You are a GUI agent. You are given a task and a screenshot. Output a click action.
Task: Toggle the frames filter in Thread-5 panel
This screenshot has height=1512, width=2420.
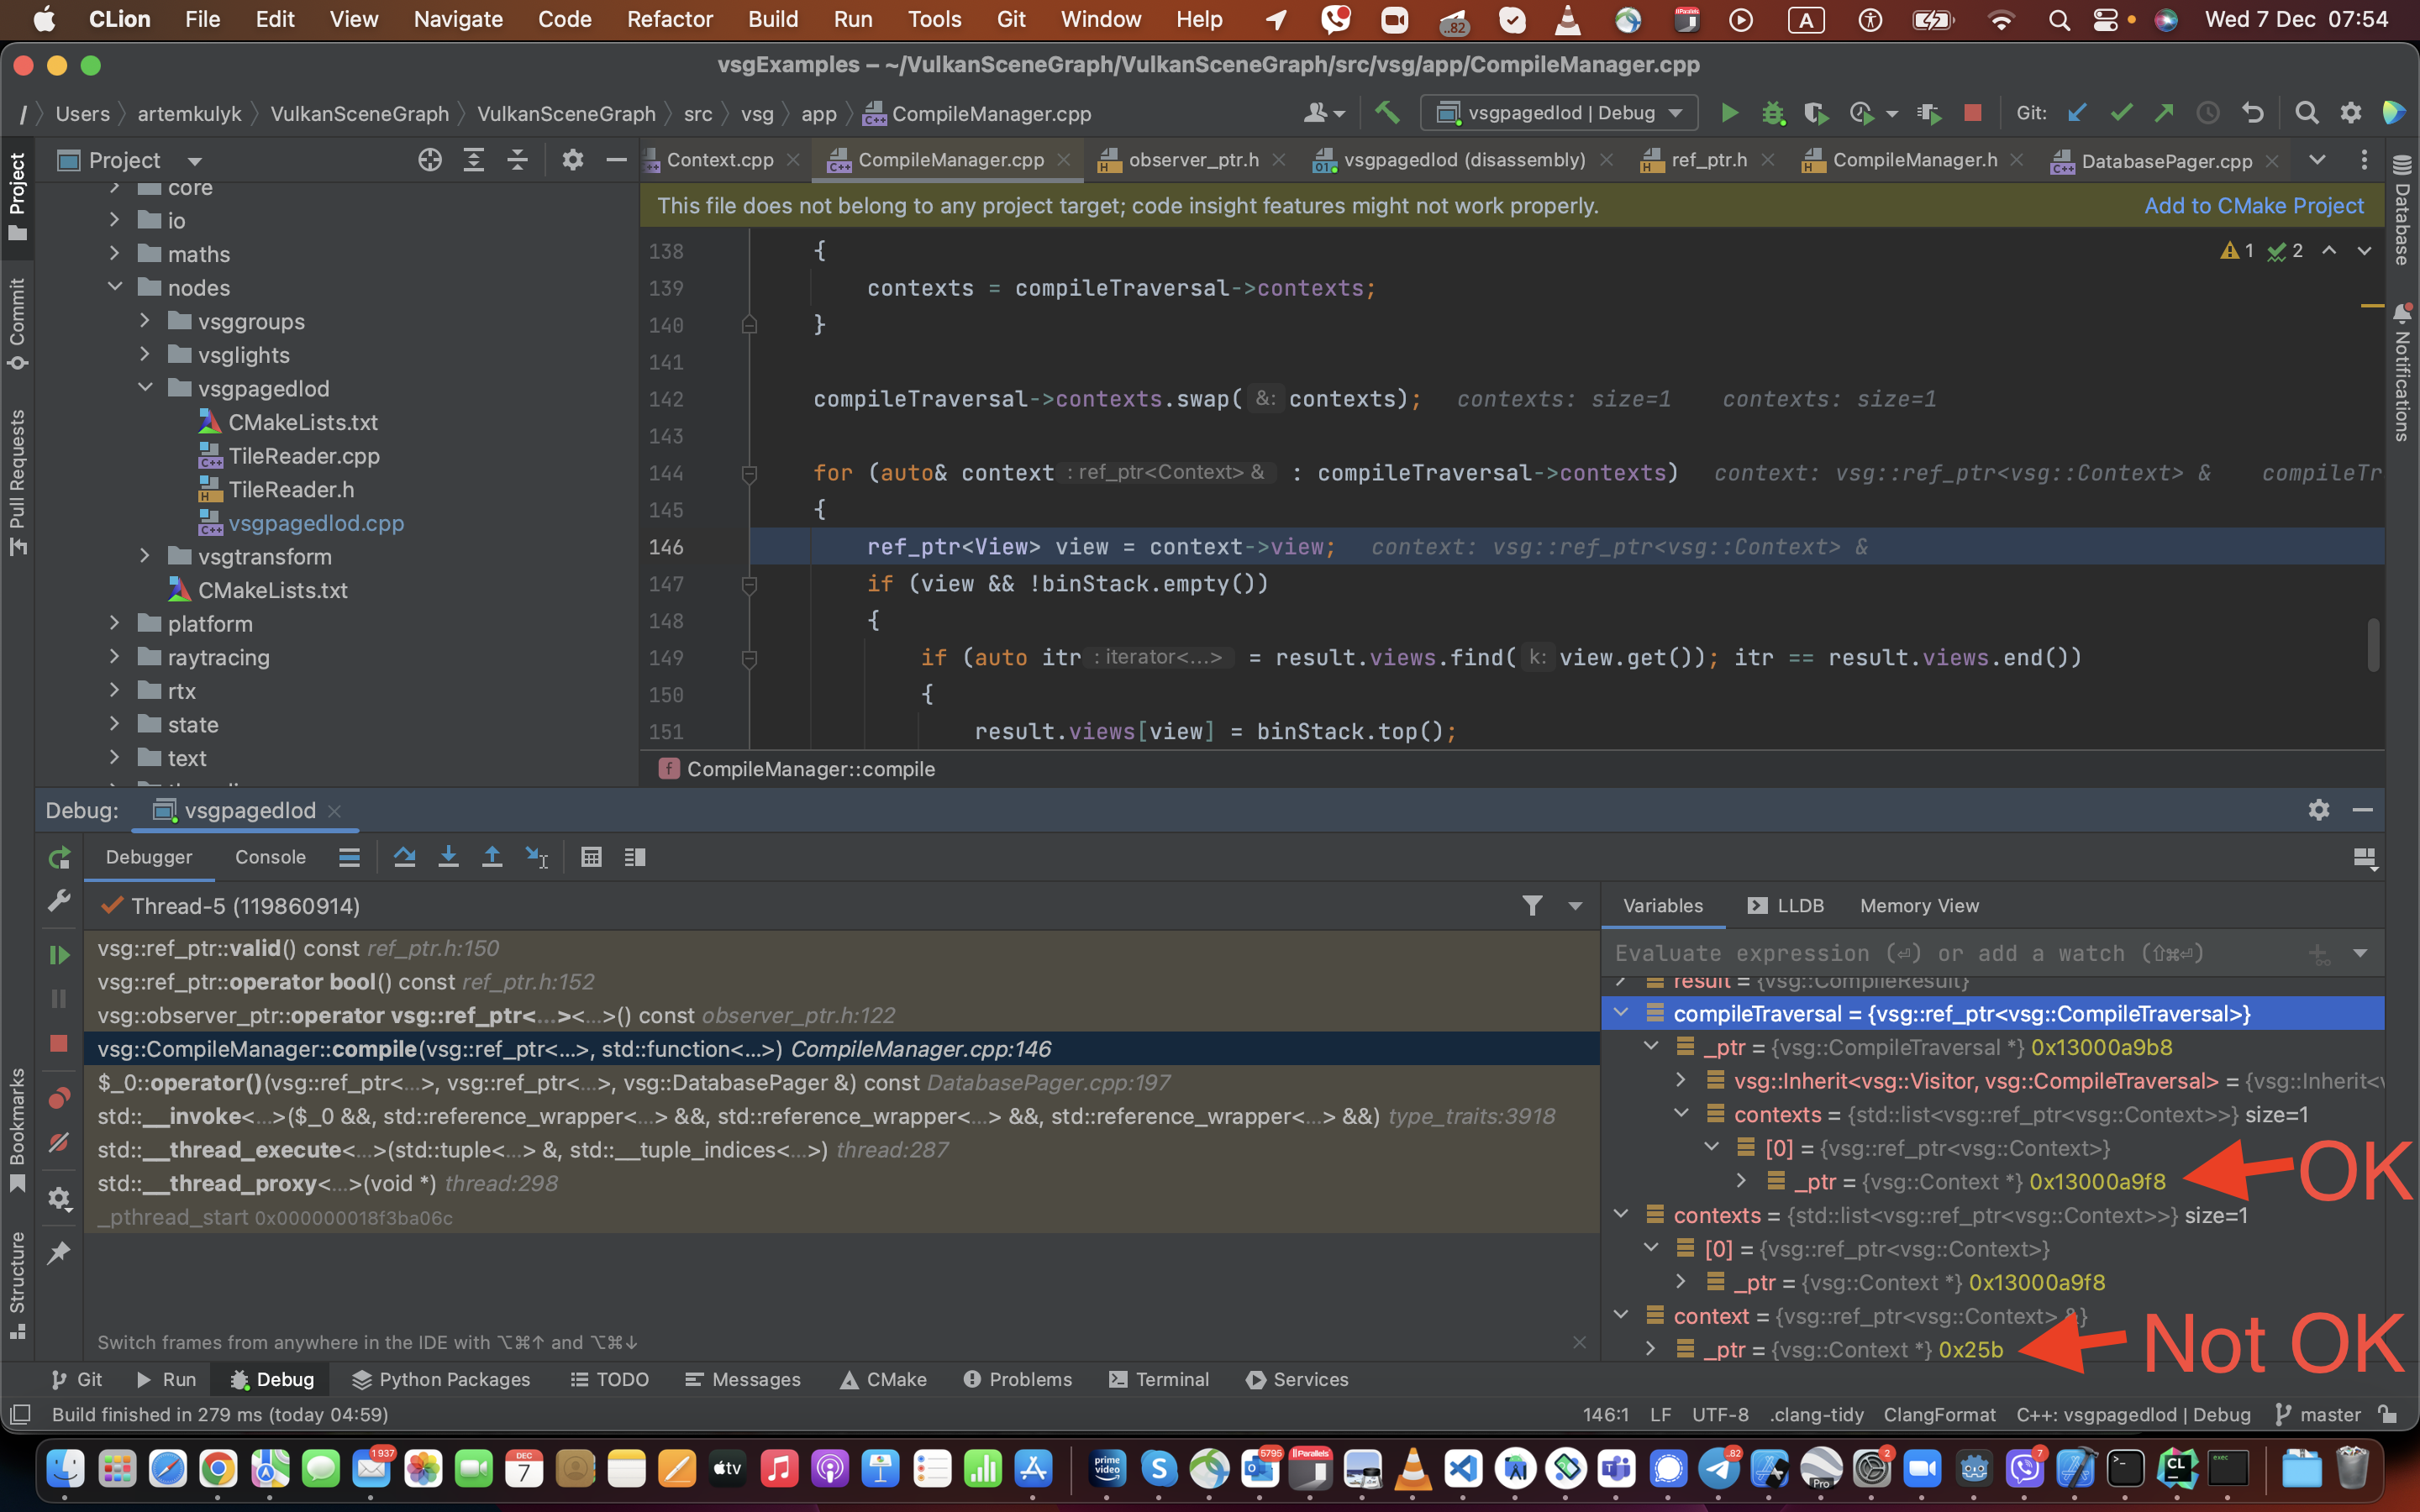(x=1532, y=906)
